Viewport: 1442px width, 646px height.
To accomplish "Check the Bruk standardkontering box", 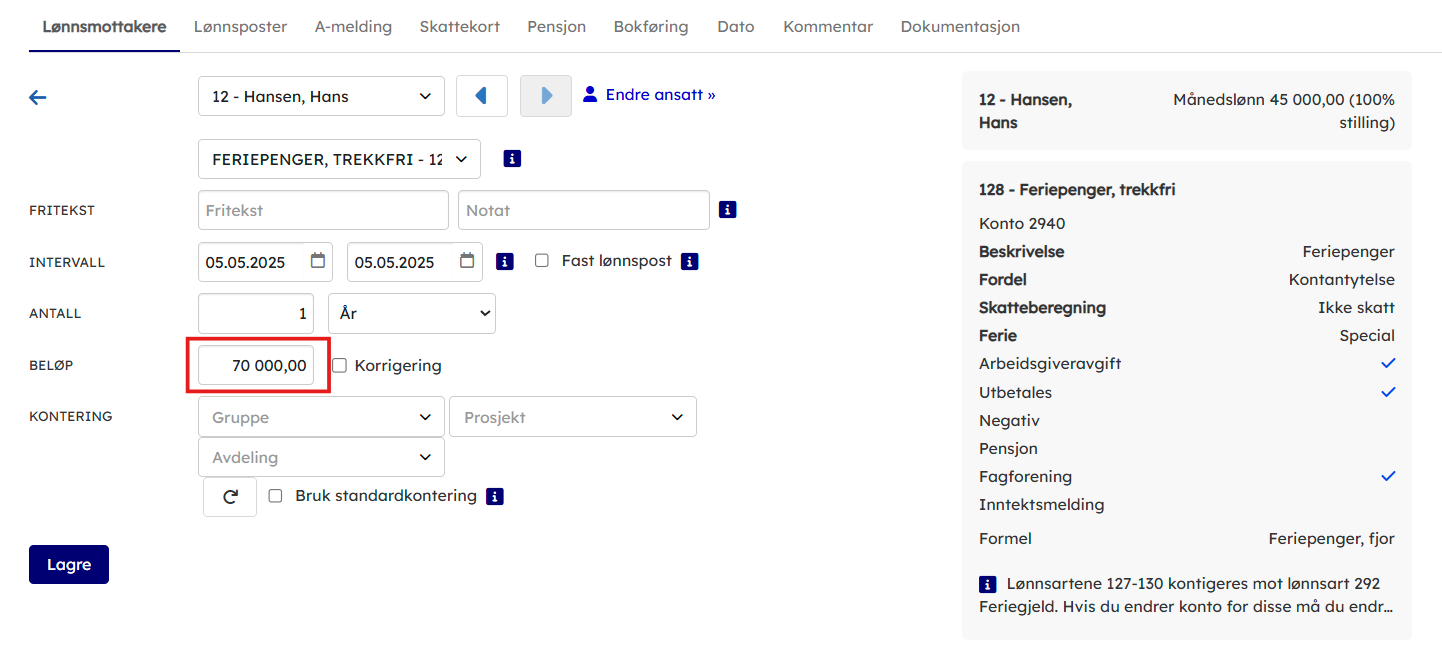I will coord(276,496).
